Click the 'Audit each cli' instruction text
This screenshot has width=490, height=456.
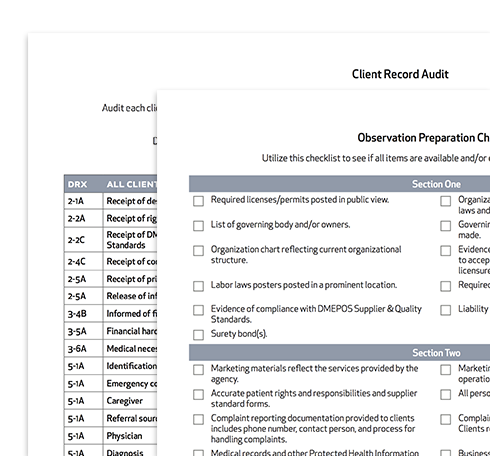click(x=129, y=108)
